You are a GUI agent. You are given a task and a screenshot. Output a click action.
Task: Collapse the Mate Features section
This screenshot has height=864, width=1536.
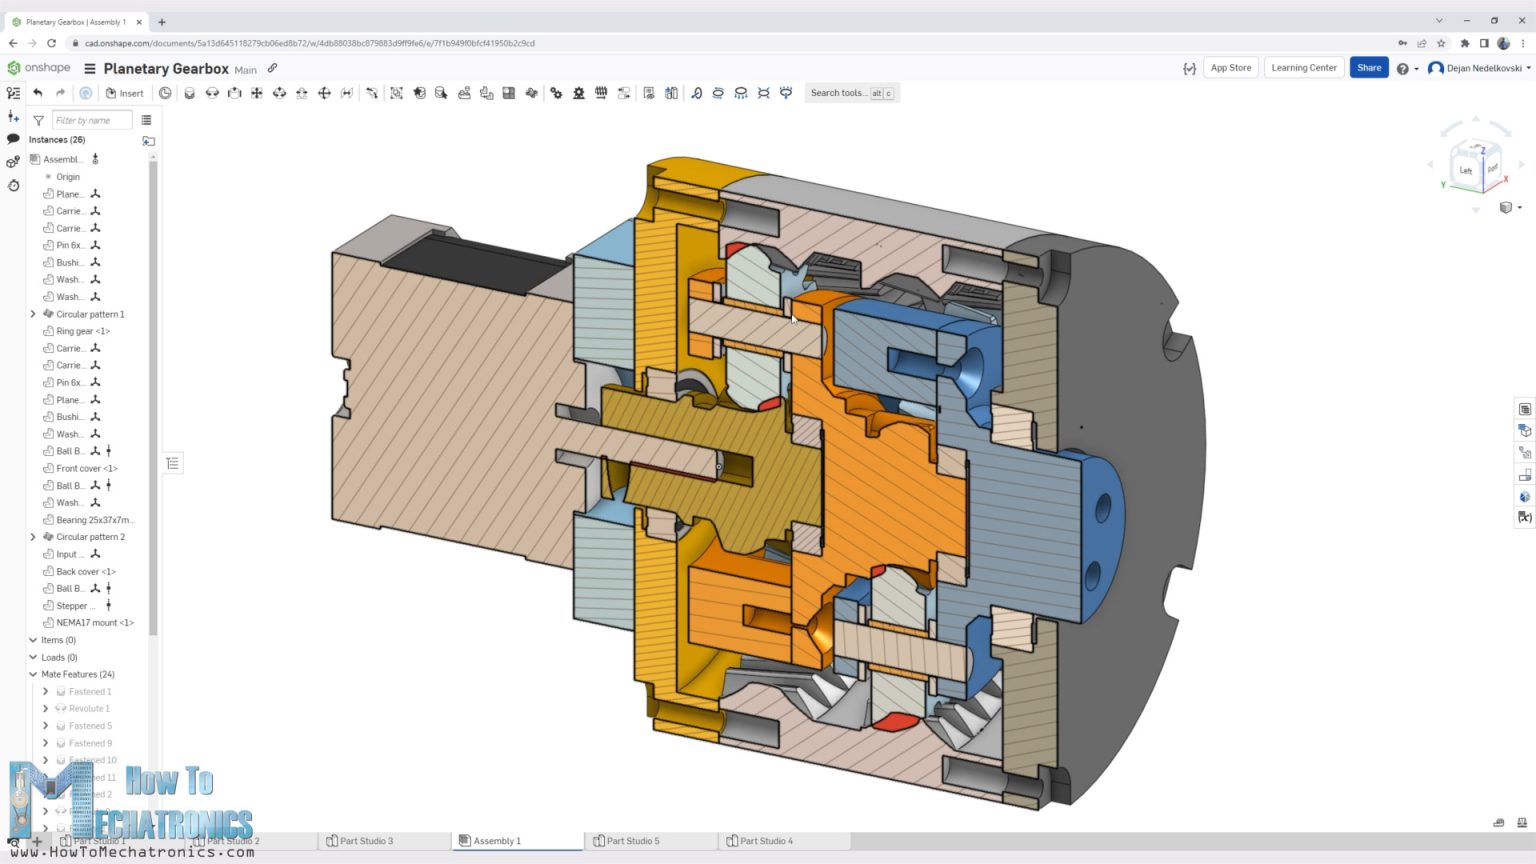point(33,674)
